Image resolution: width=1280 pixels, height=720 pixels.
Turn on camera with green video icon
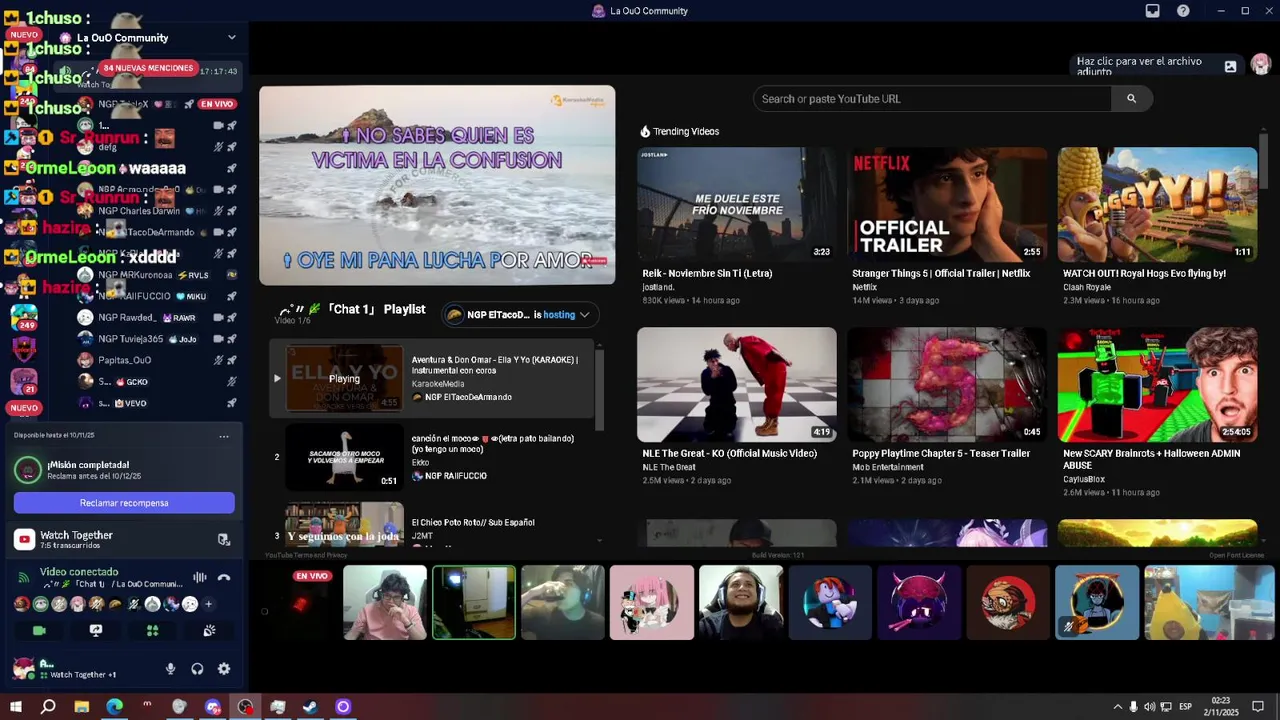click(x=39, y=631)
